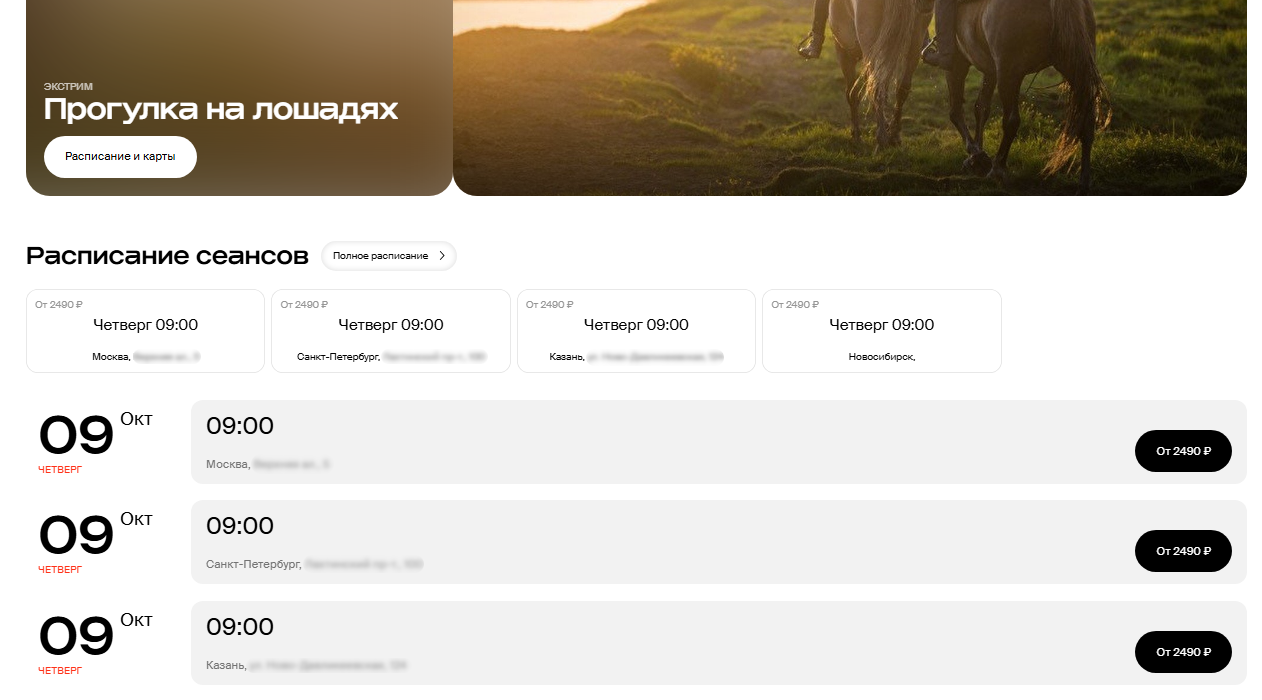Click От 2490 ₽ button in Москва row
Screen dimensions: 1262x700
pyautogui.click(x=1183, y=451)
